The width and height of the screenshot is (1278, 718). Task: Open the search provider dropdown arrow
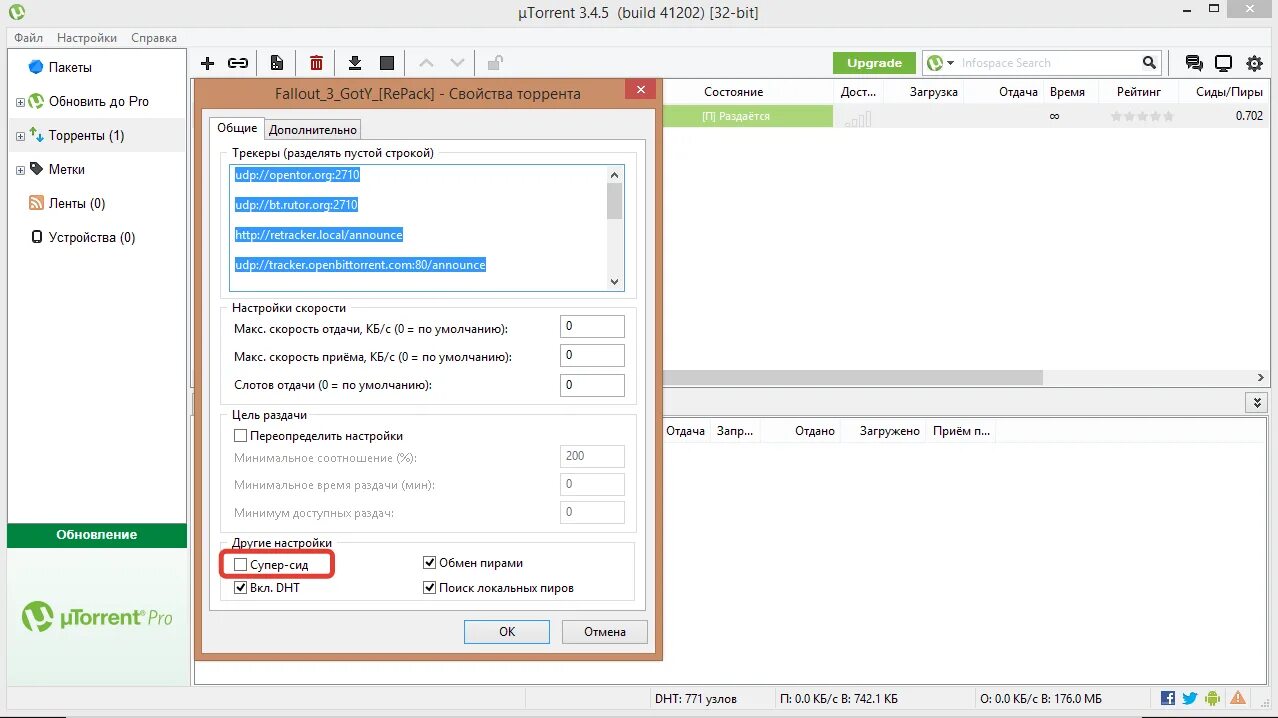click(950, 63)
